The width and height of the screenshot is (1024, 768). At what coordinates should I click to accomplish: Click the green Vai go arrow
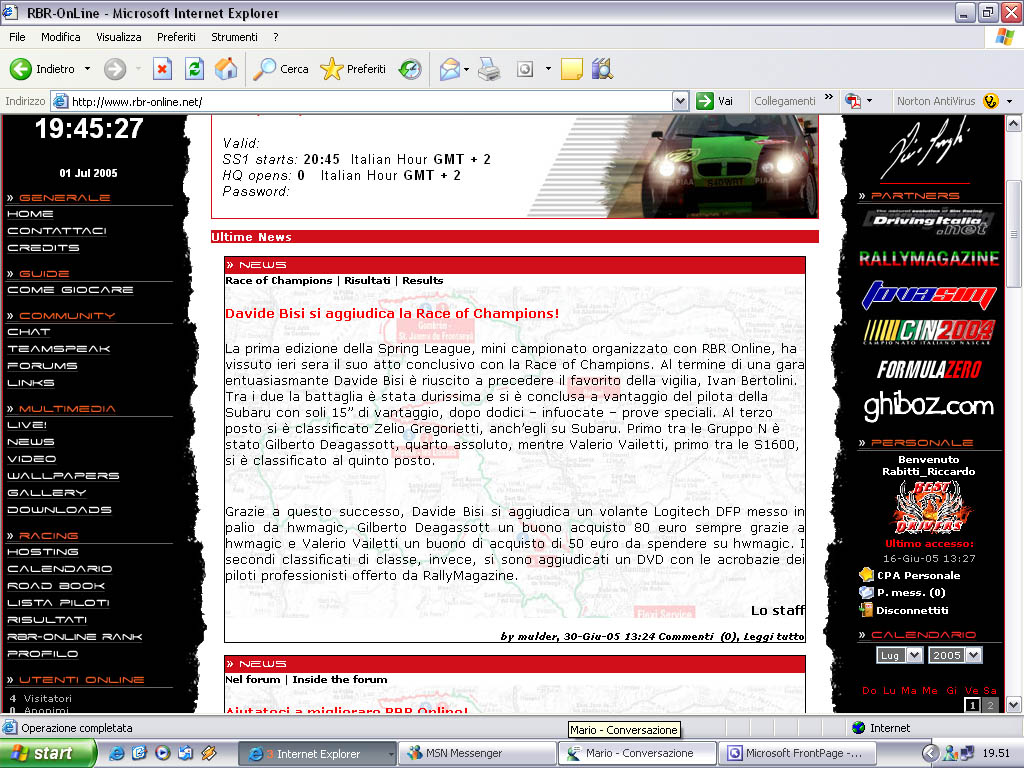[x=705, y=101]
